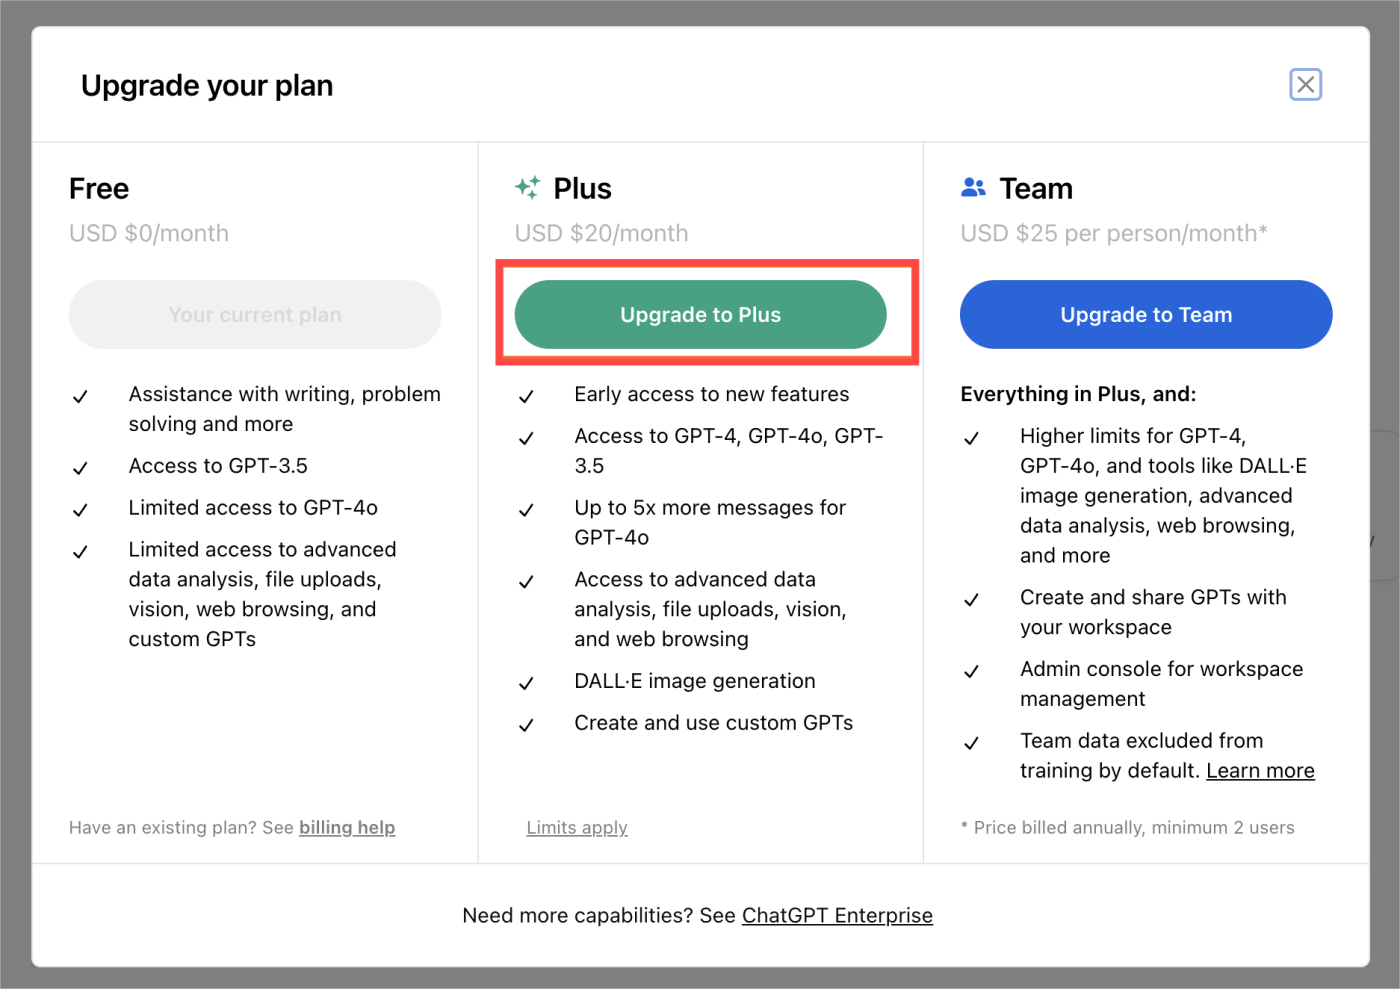This screenshot has height=989, width=1400.
Task: Open the billing help link
Action: pyautogui.click(x=347, y=827)
